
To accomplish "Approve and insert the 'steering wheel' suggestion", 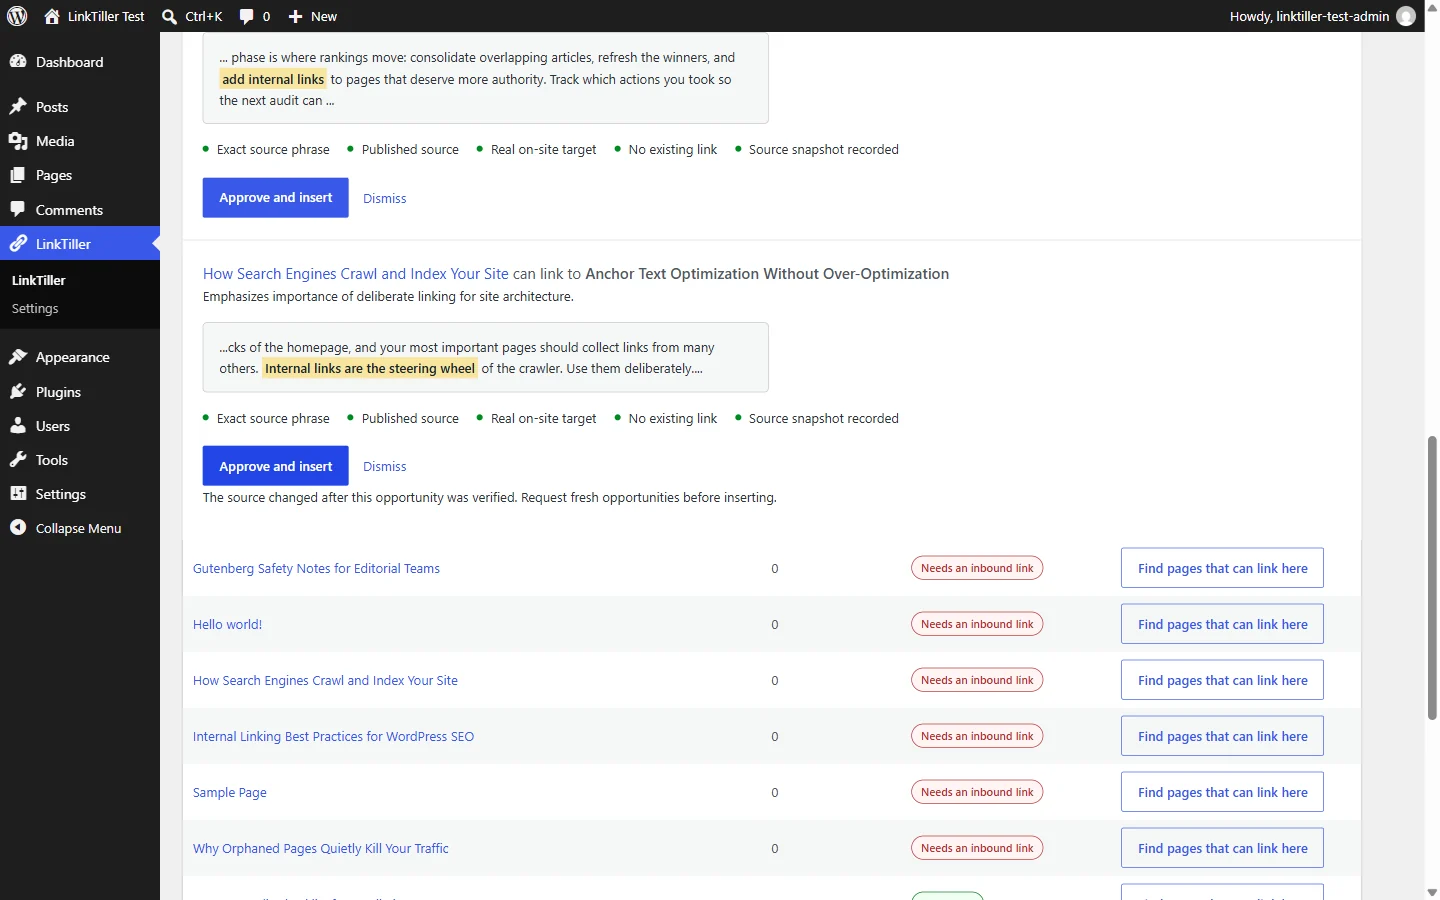I will coord(276,466).
